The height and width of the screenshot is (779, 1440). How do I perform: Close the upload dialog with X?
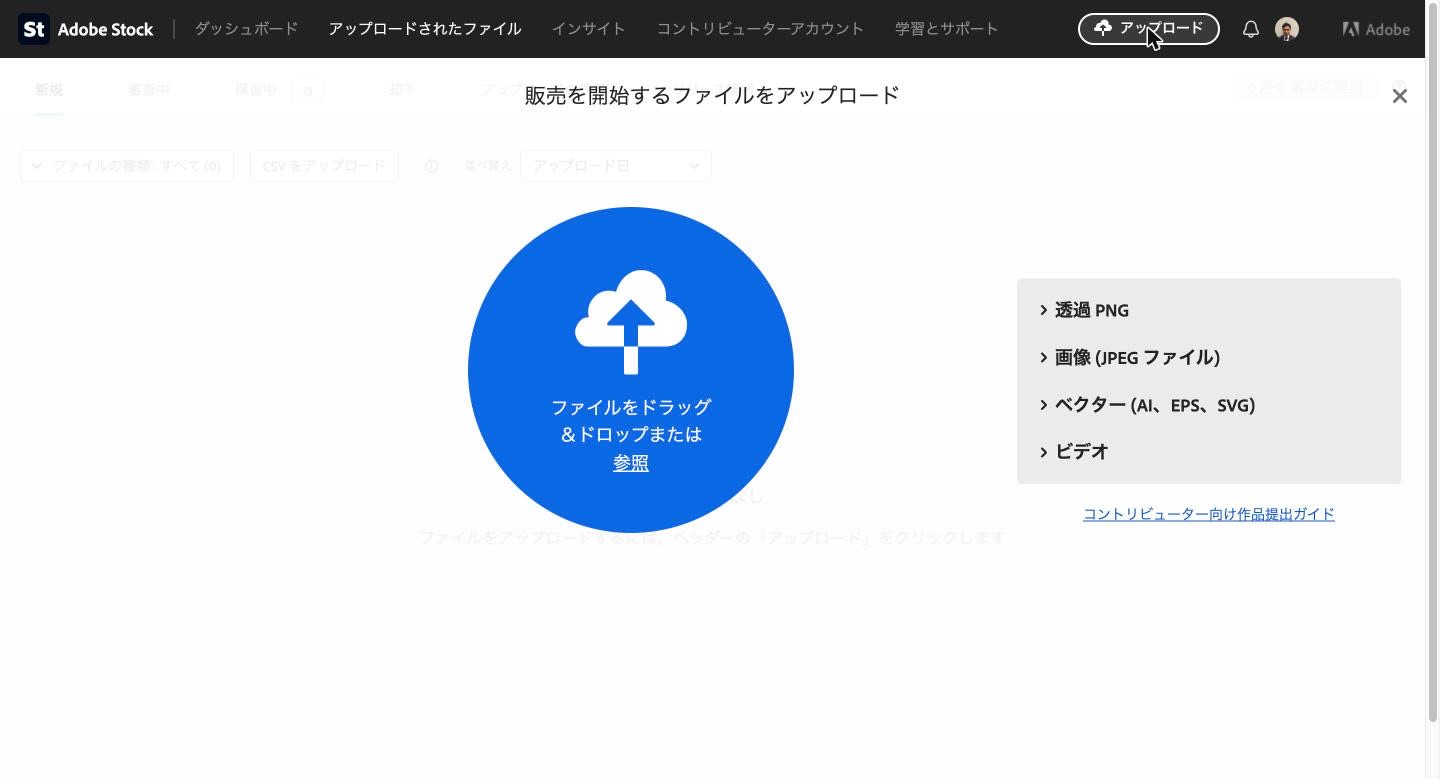(1400, 96)
